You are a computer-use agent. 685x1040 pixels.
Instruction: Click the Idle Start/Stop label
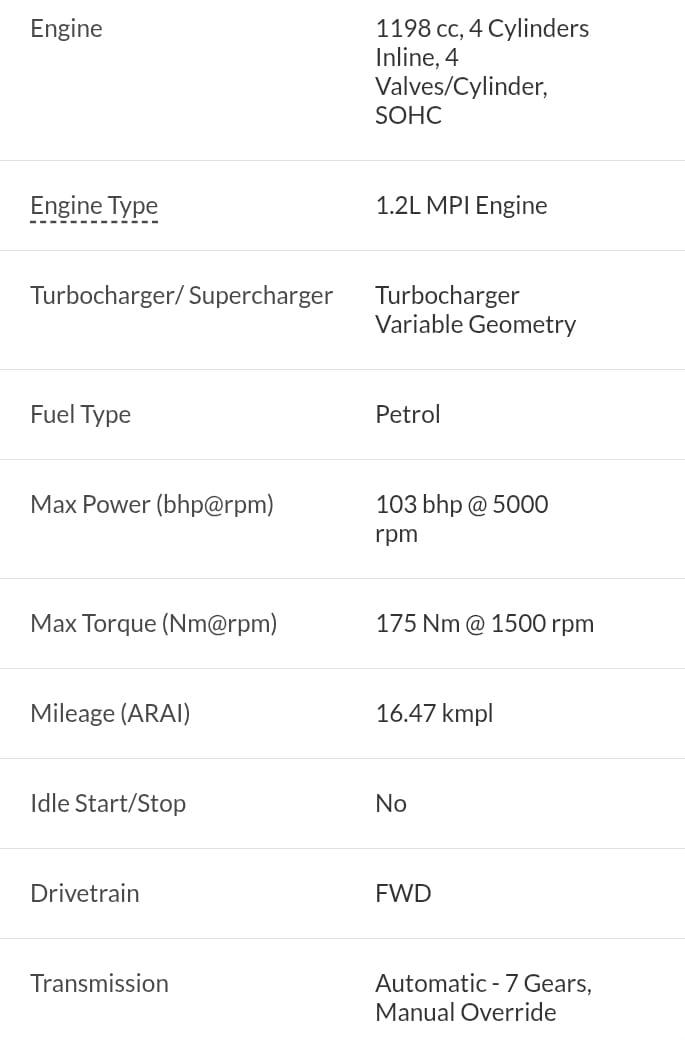point(108,804)
